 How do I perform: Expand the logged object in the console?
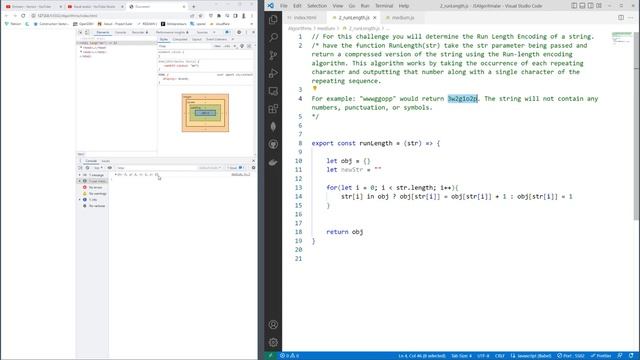[116, 175]
